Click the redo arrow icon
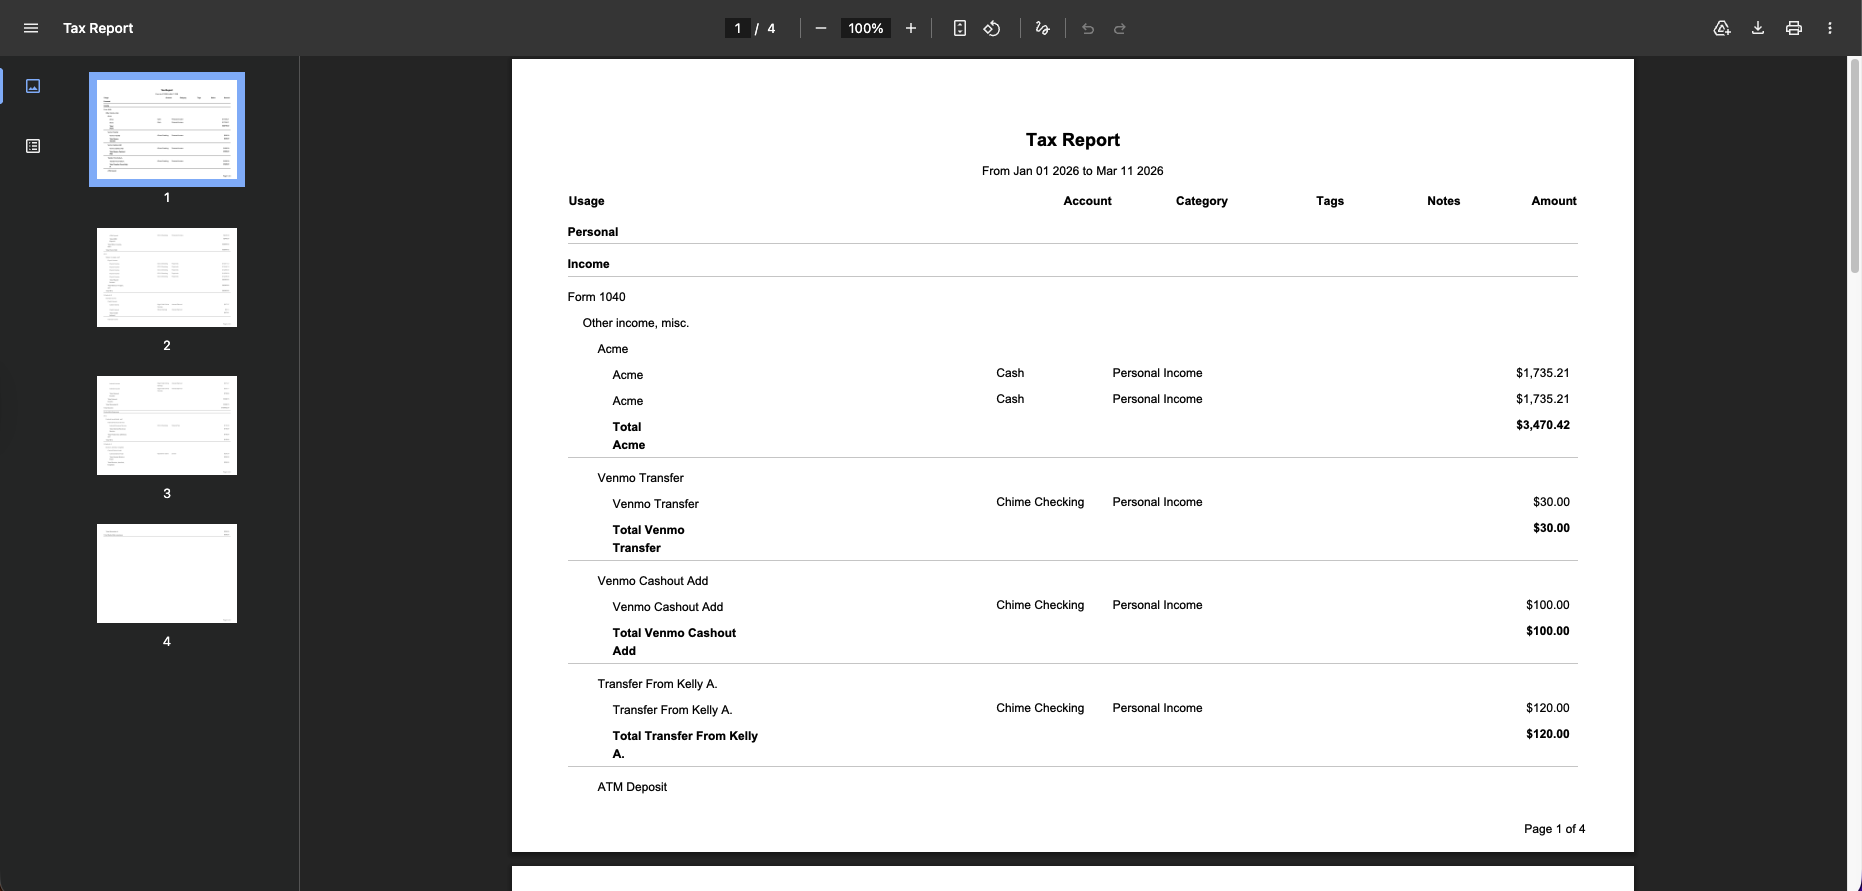Screen dimensions: 1862x891 click(1120, 28)
